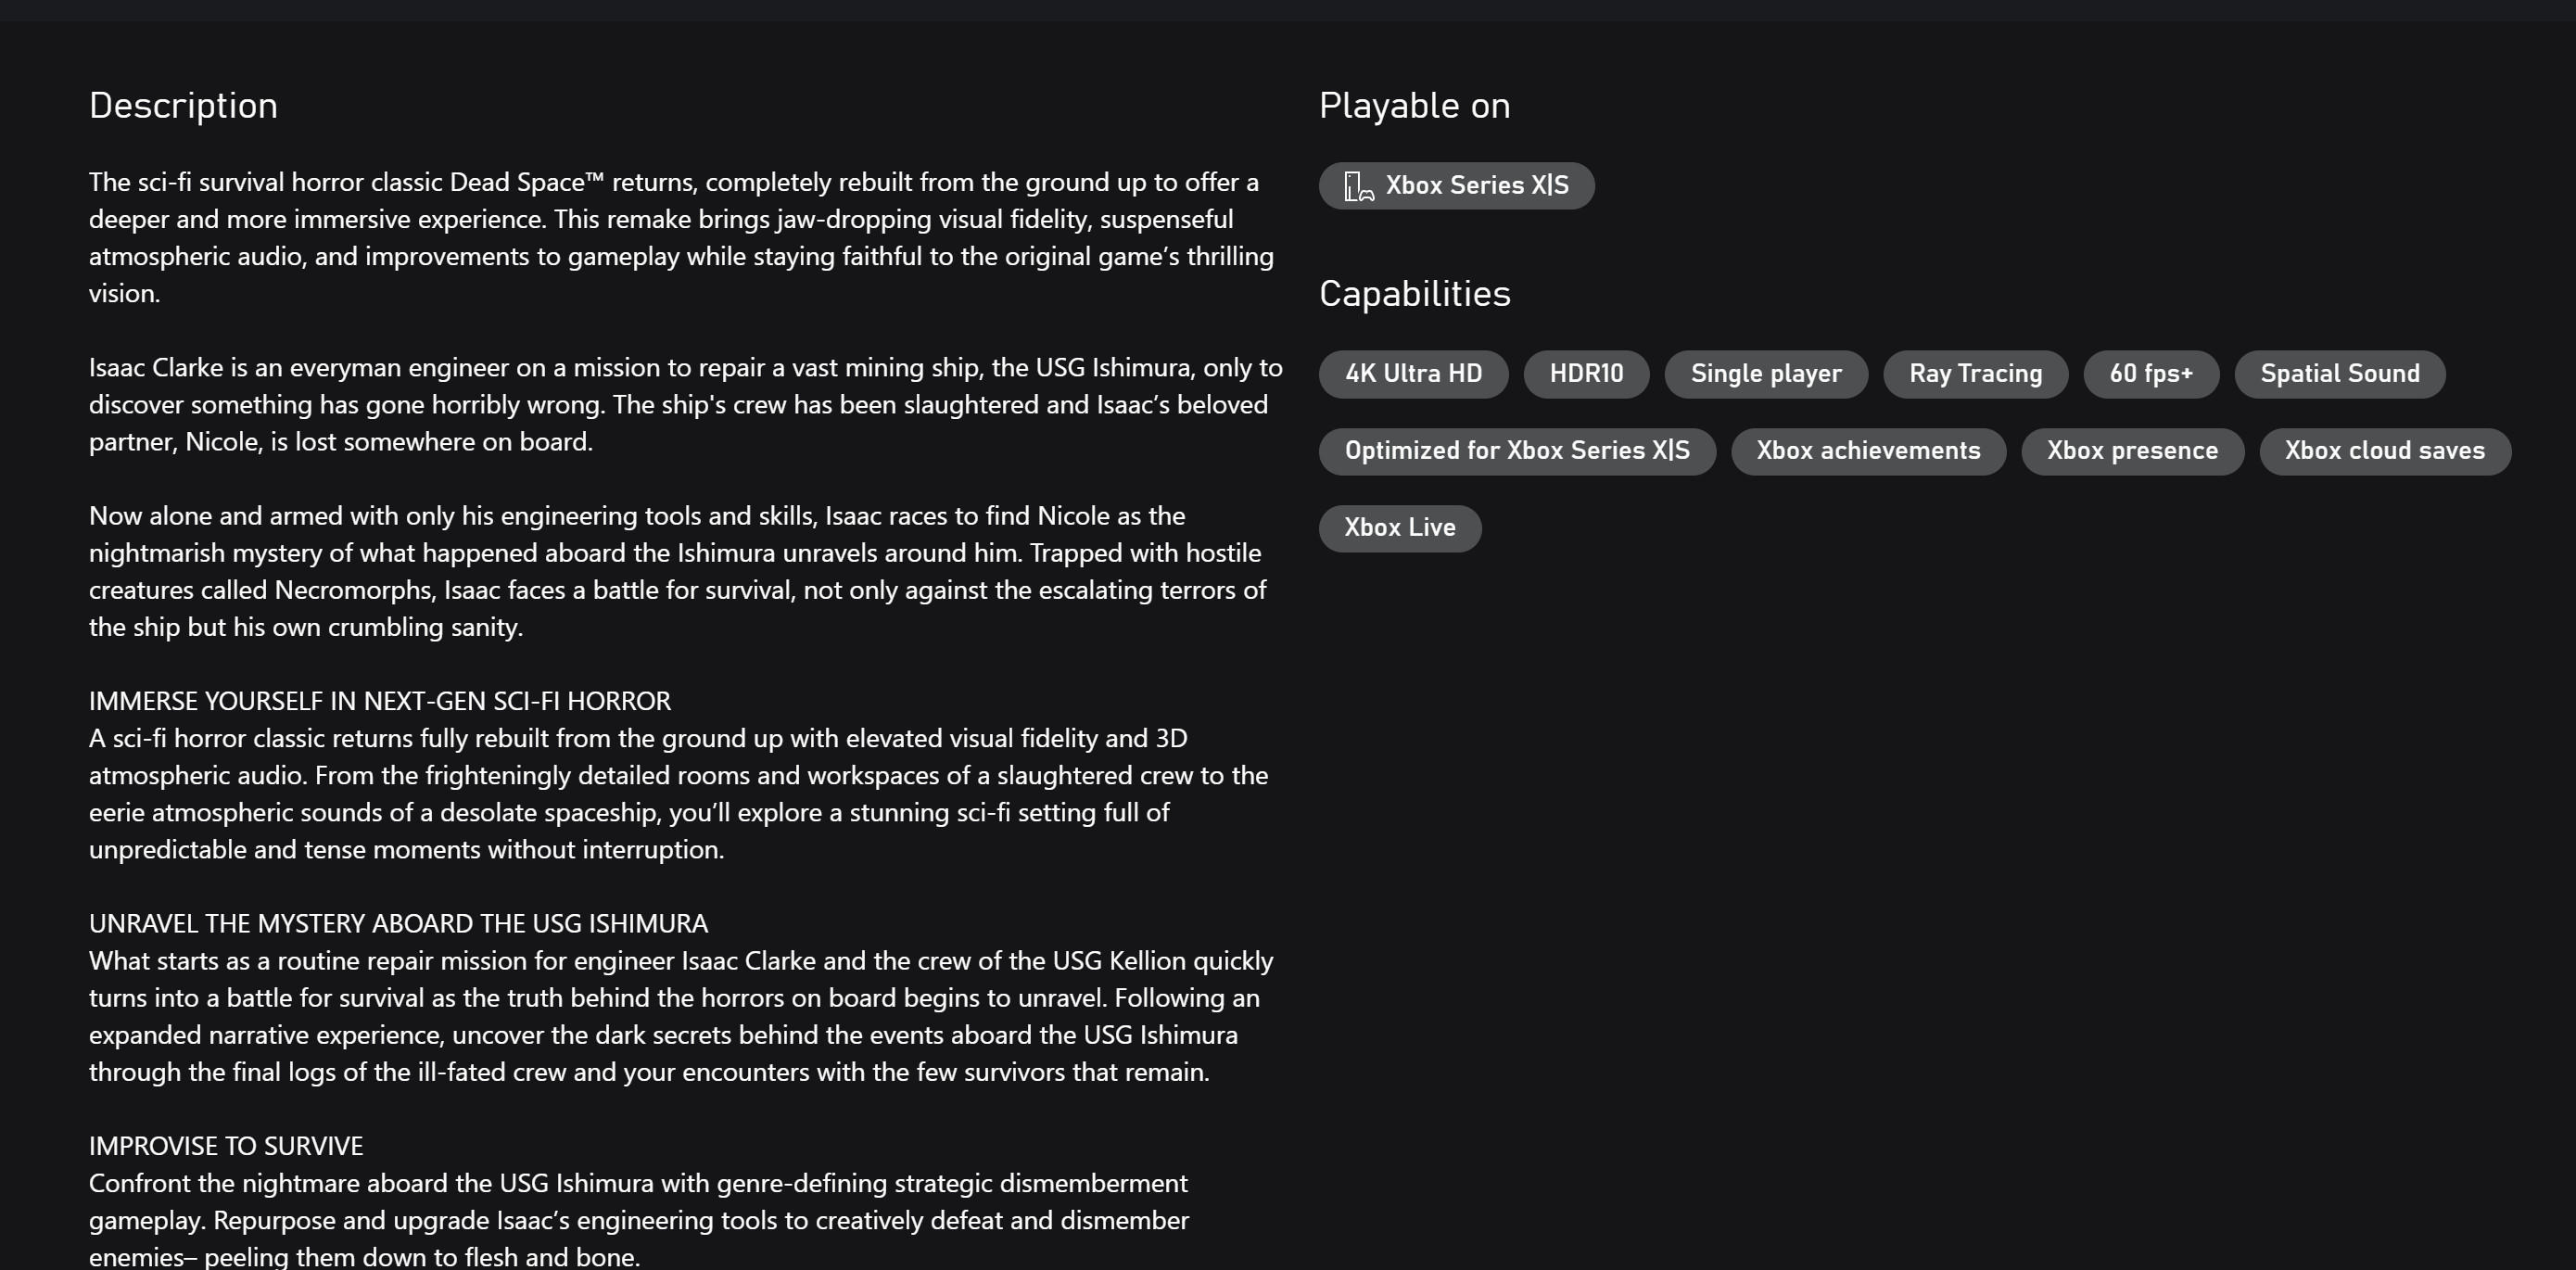Click the Xbox cloud saves tag
Image resolution: width=2576 pixels, height=1270 pixels.
click(x=2385, y=451)
